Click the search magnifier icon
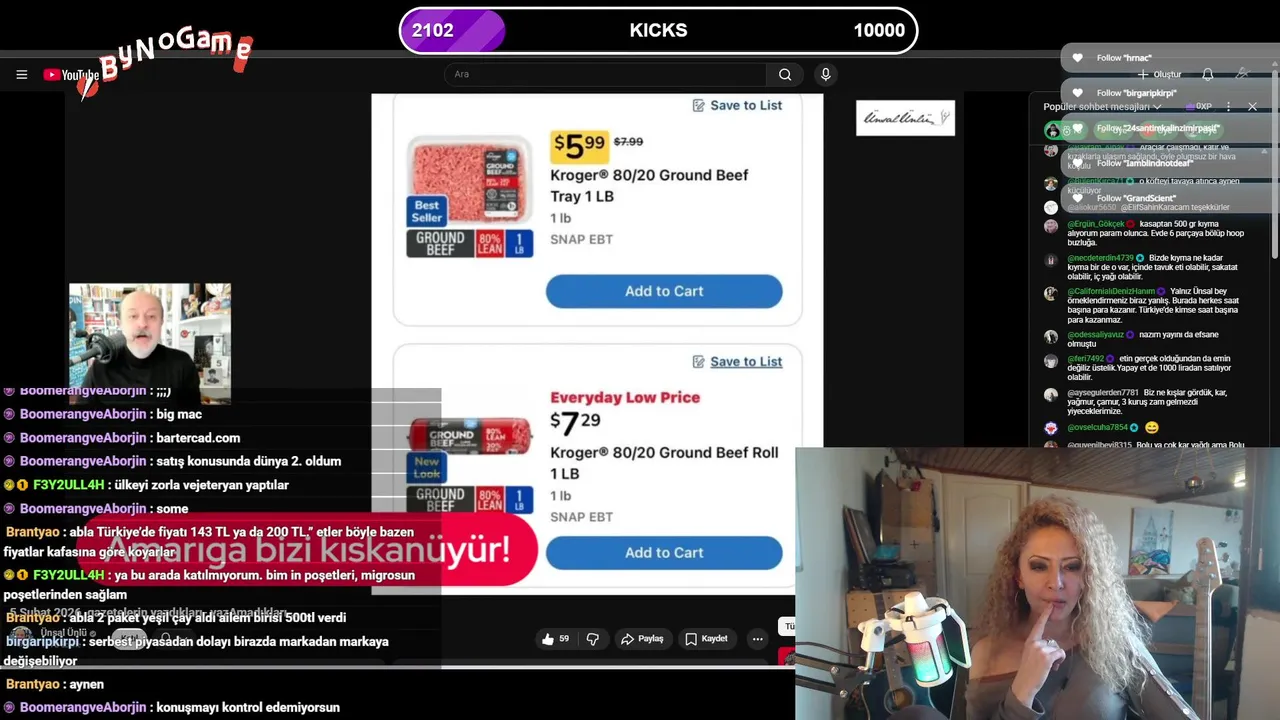Viewport: 1280px width, 720px height. coord(785,74)
